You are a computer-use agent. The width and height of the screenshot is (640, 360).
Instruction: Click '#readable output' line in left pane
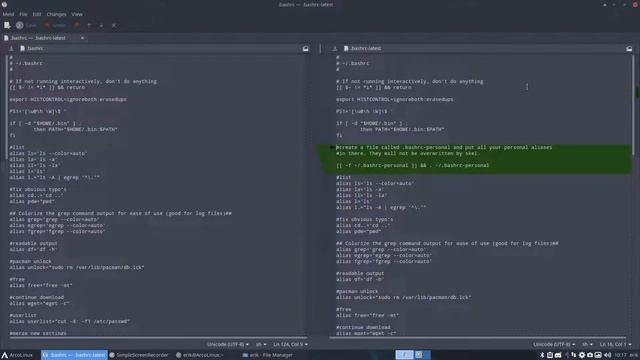click(33, 243)
